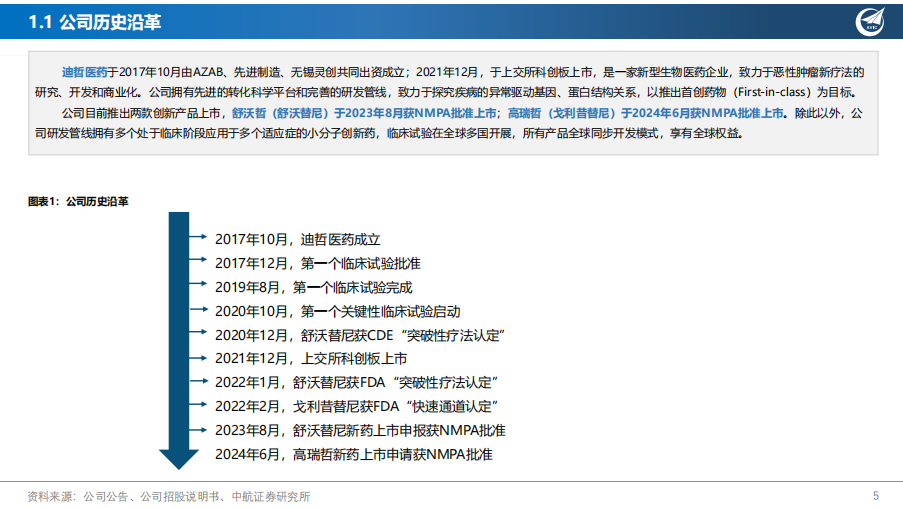Select the blue '迪哲医药' text in paragraph

point(84,72)
